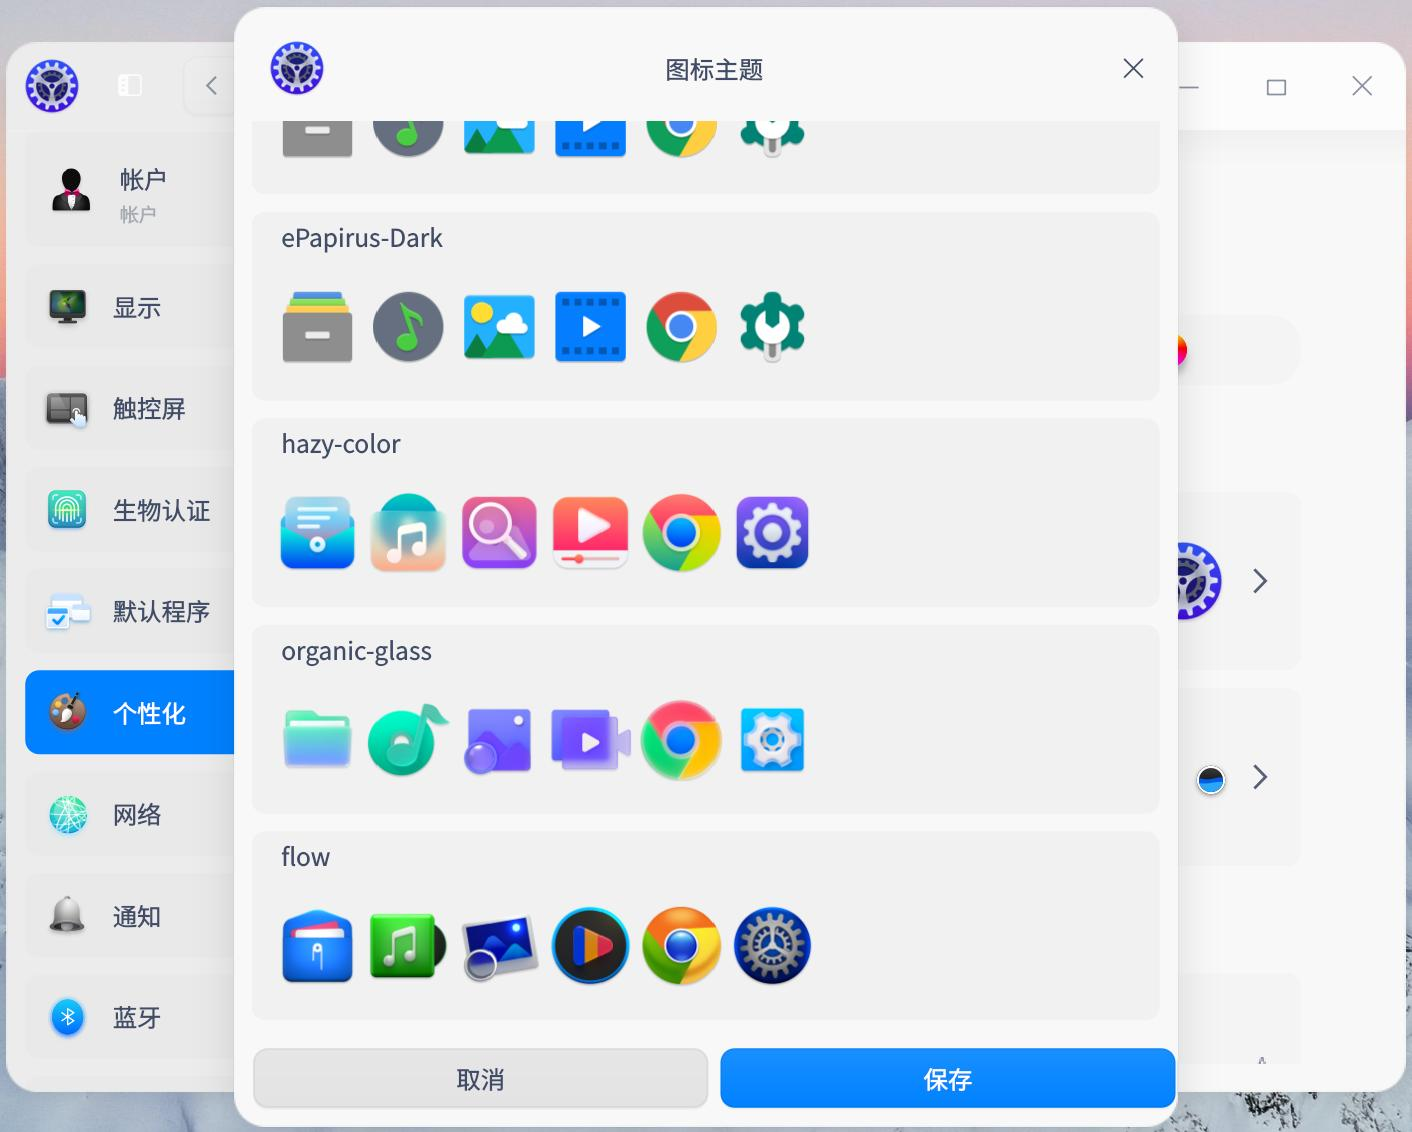Image resolution: width=1412 pixels, height=1132 pixels.
Task: Open 帐户 in the settings sidebar
Action: pyautogui.click(x=130, y=192)
